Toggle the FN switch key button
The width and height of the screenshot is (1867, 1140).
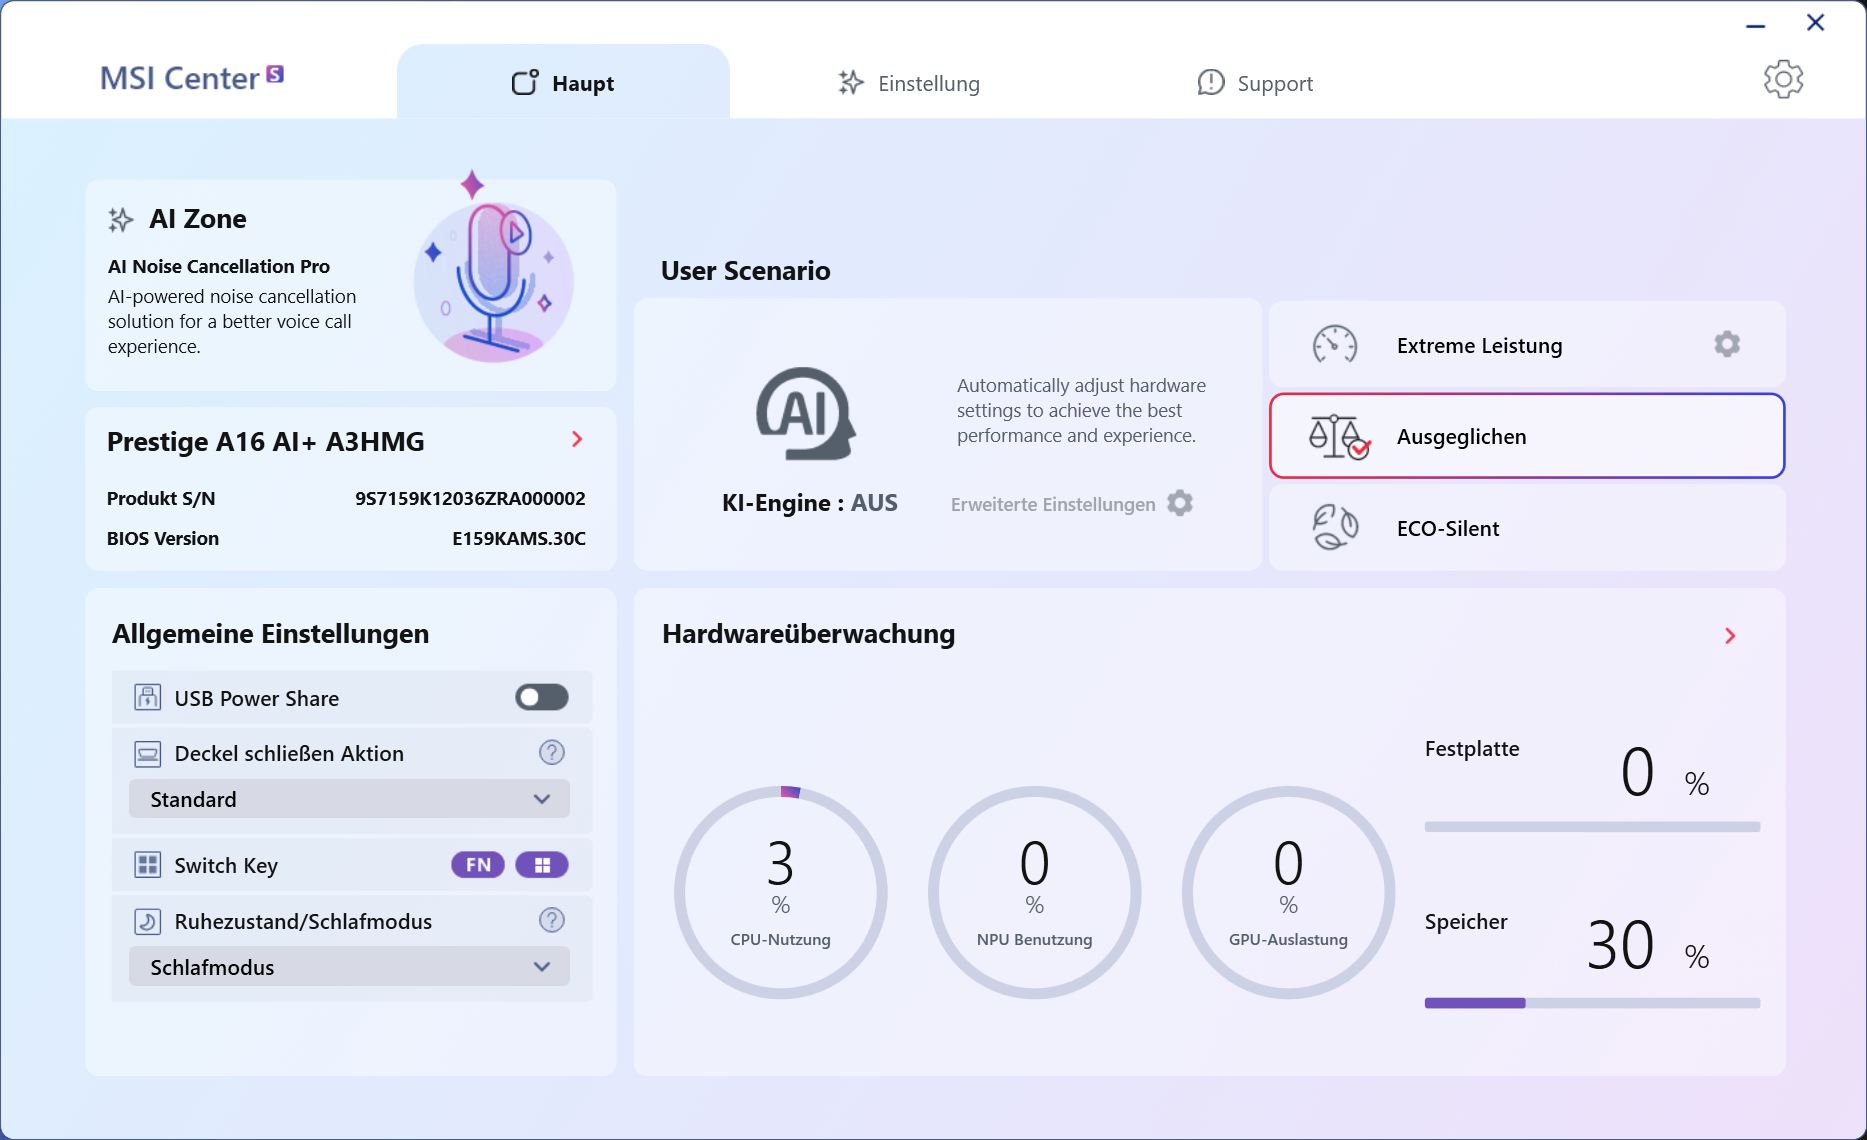pyautogui.click(x=478, y=864)
